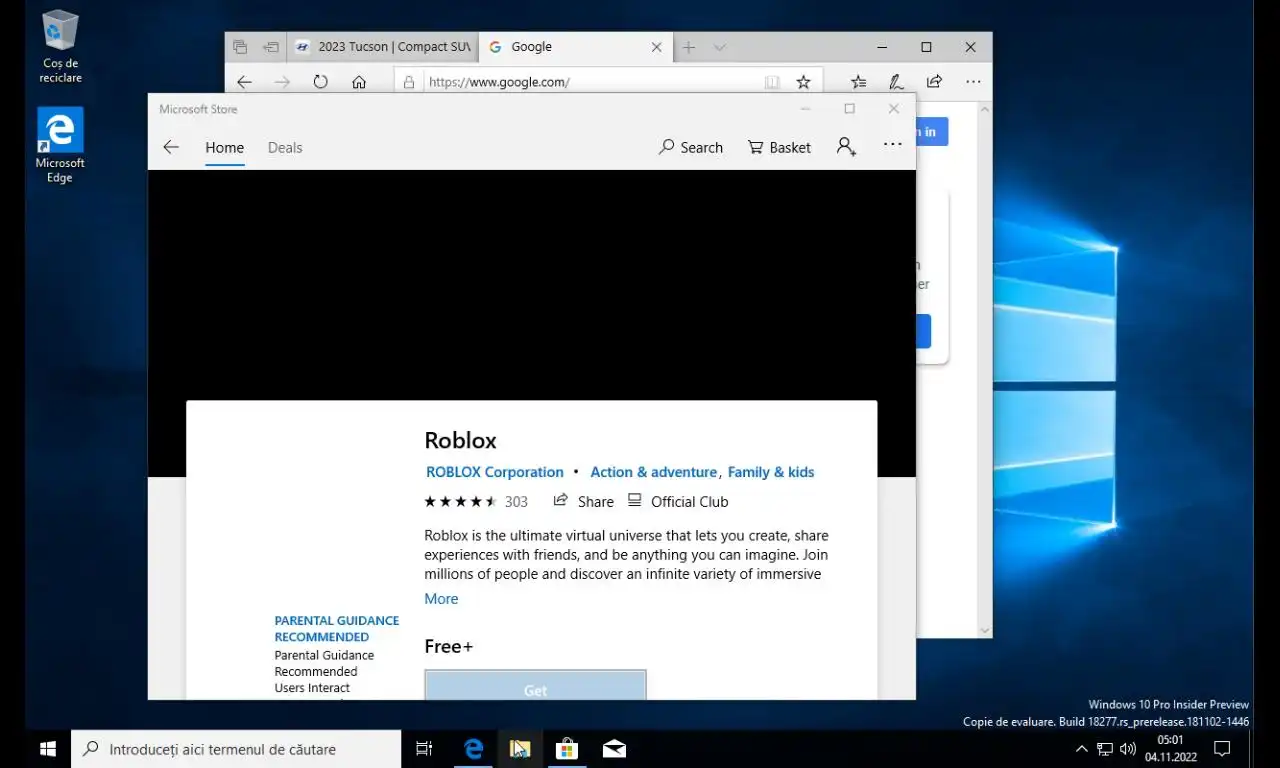This screenshot has height=768, width=1280.
Task: Click Edge browser back arrow
Action: coord(244,82)
